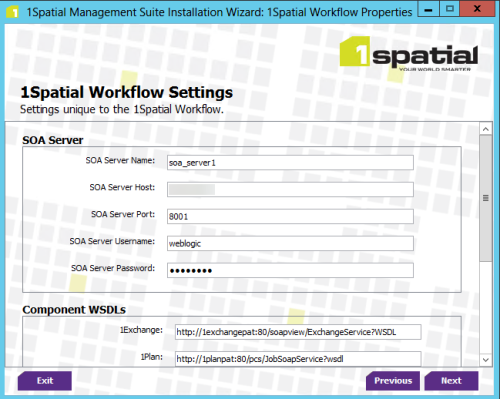500x399 pixels.
Task: Click the 1Plan label
Action: point(152,357)
